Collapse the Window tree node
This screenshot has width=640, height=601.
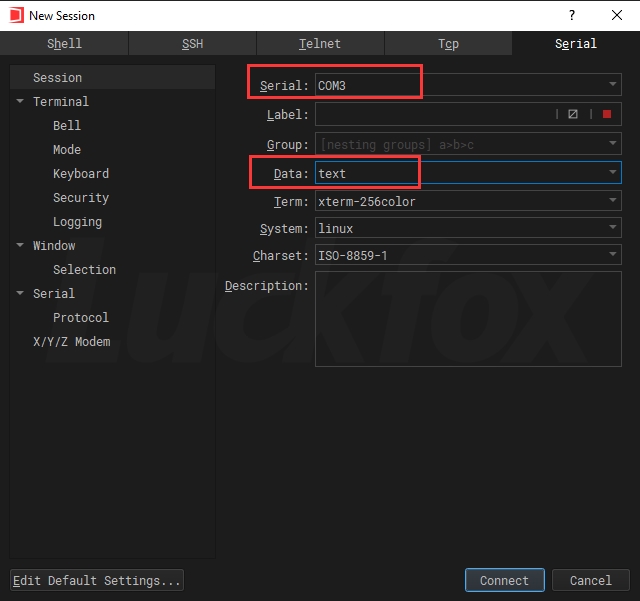click(x=20, y=246)
